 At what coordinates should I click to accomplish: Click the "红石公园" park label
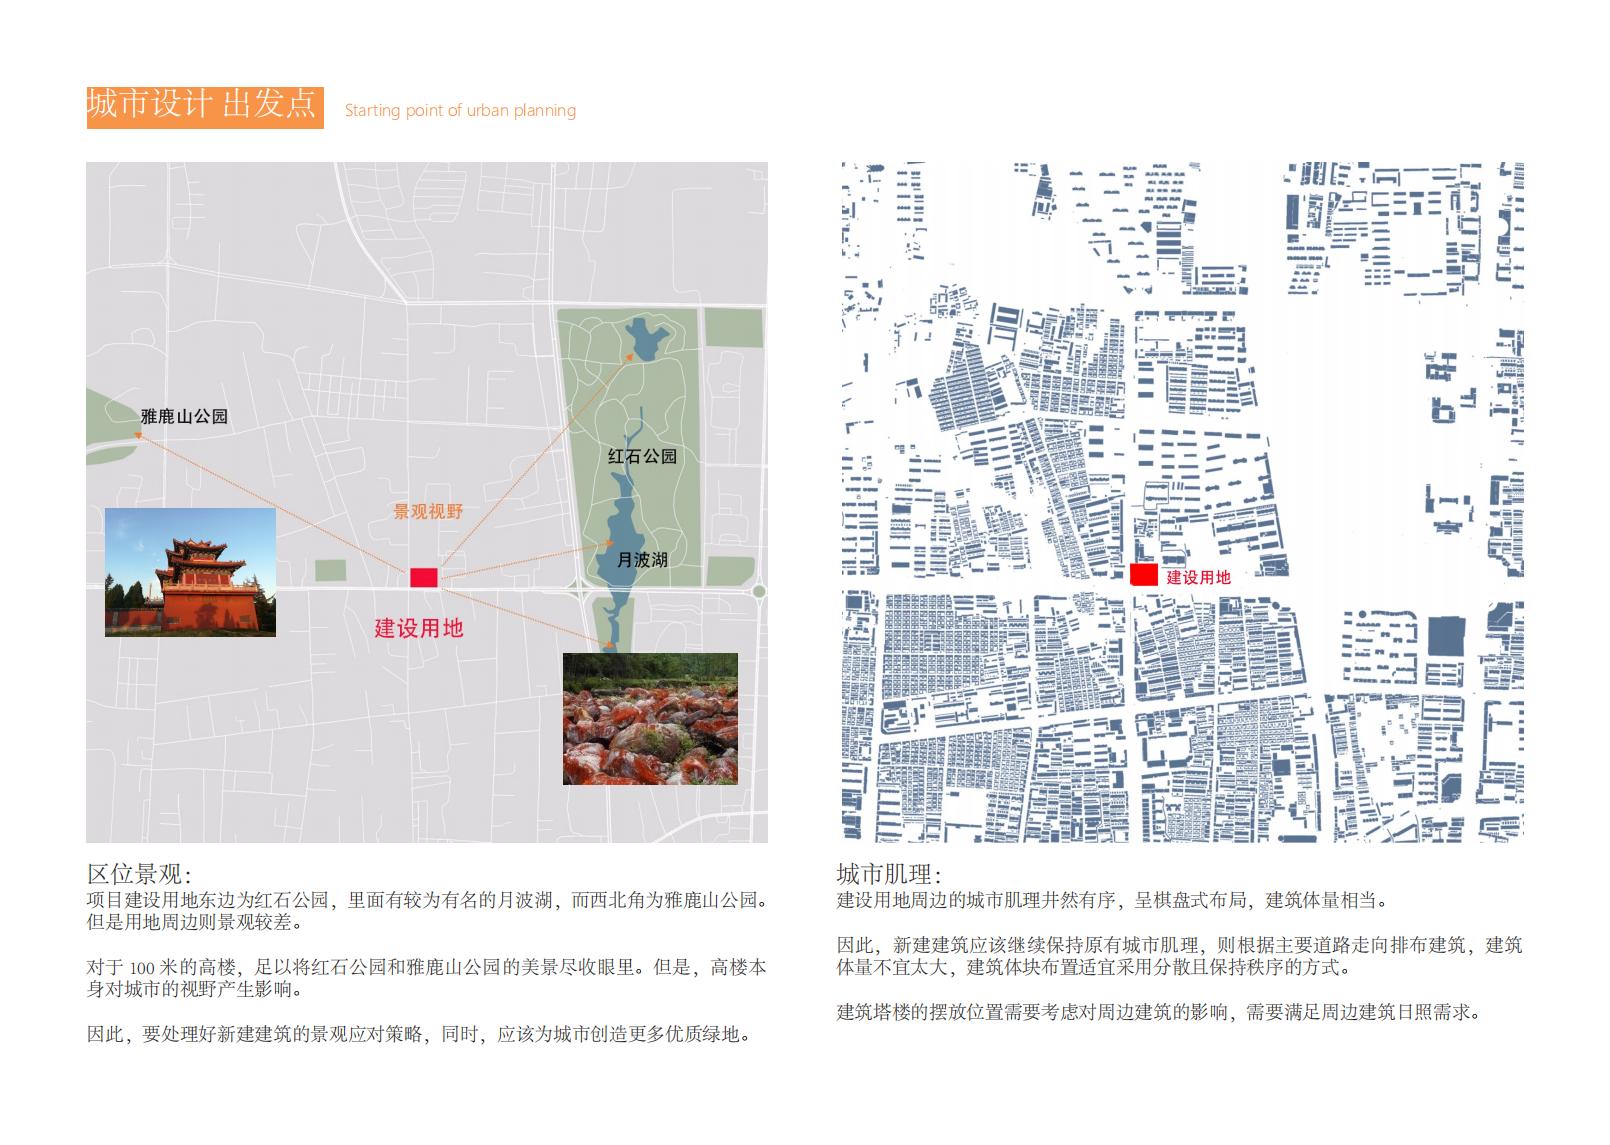pyautogui.click(x=642, y=456)
